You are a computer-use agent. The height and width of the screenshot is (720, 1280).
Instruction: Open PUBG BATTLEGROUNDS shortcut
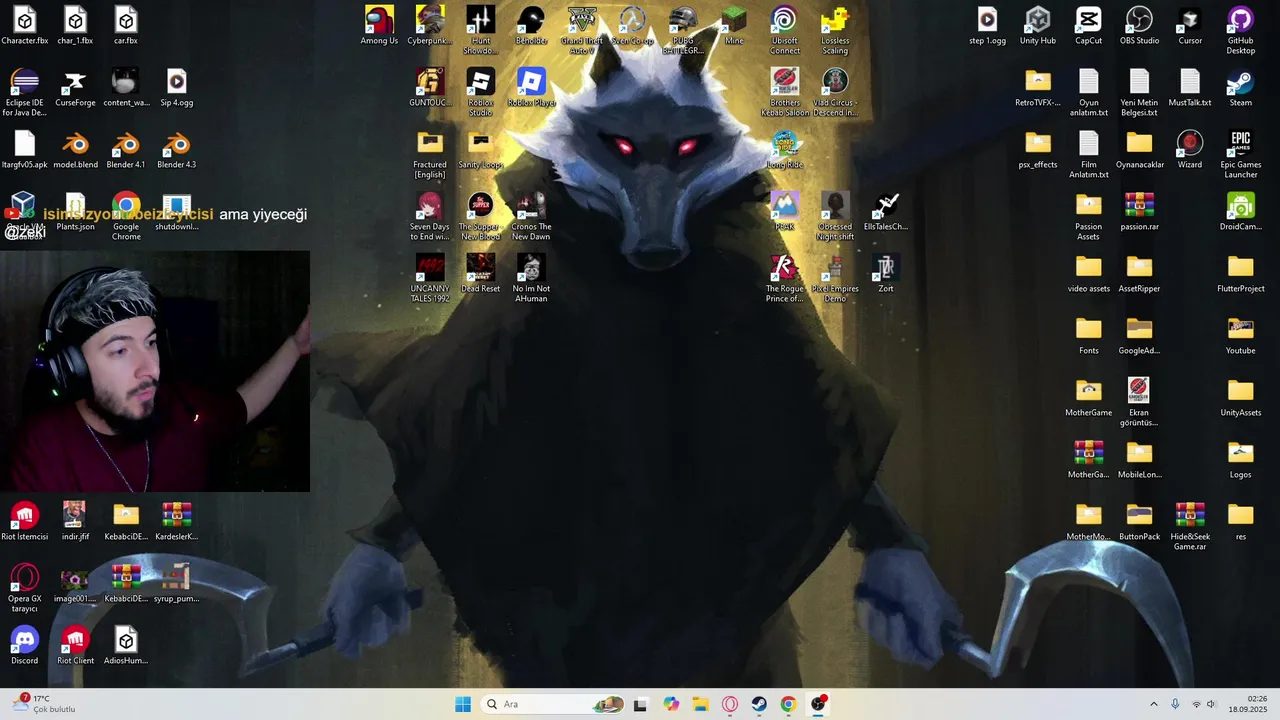coord(683,30)
